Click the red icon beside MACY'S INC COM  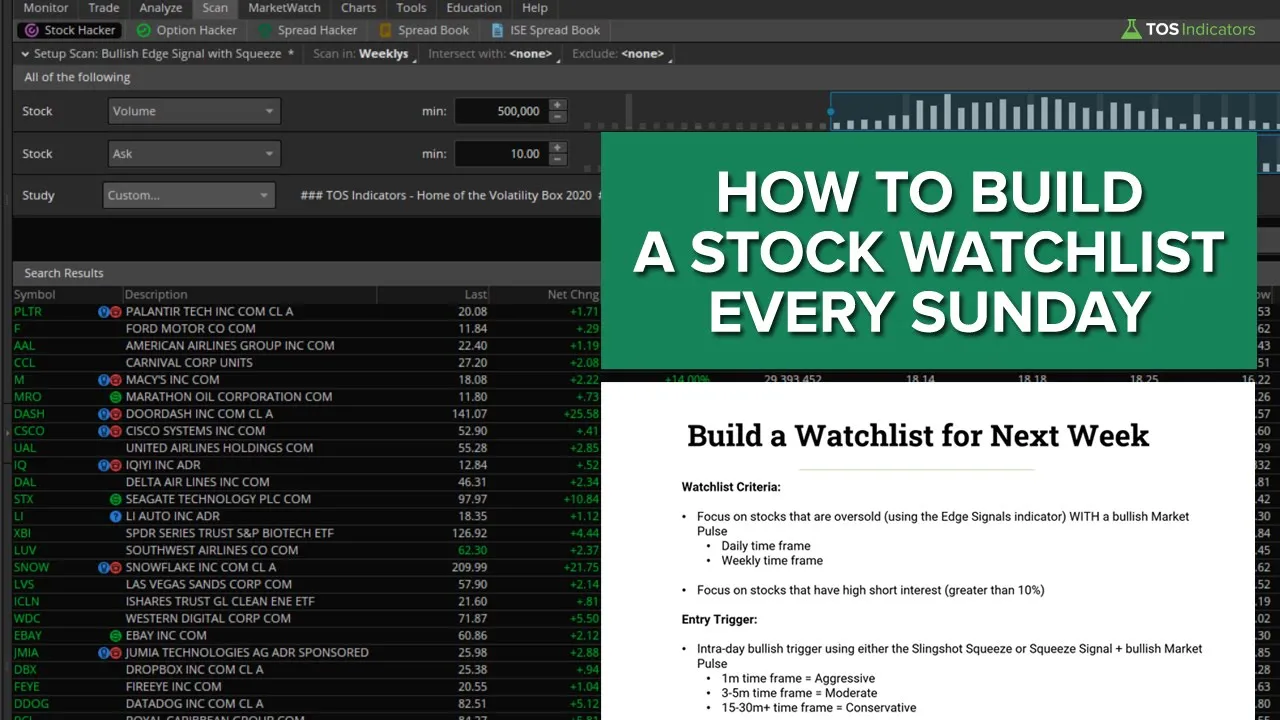[115, 380]
